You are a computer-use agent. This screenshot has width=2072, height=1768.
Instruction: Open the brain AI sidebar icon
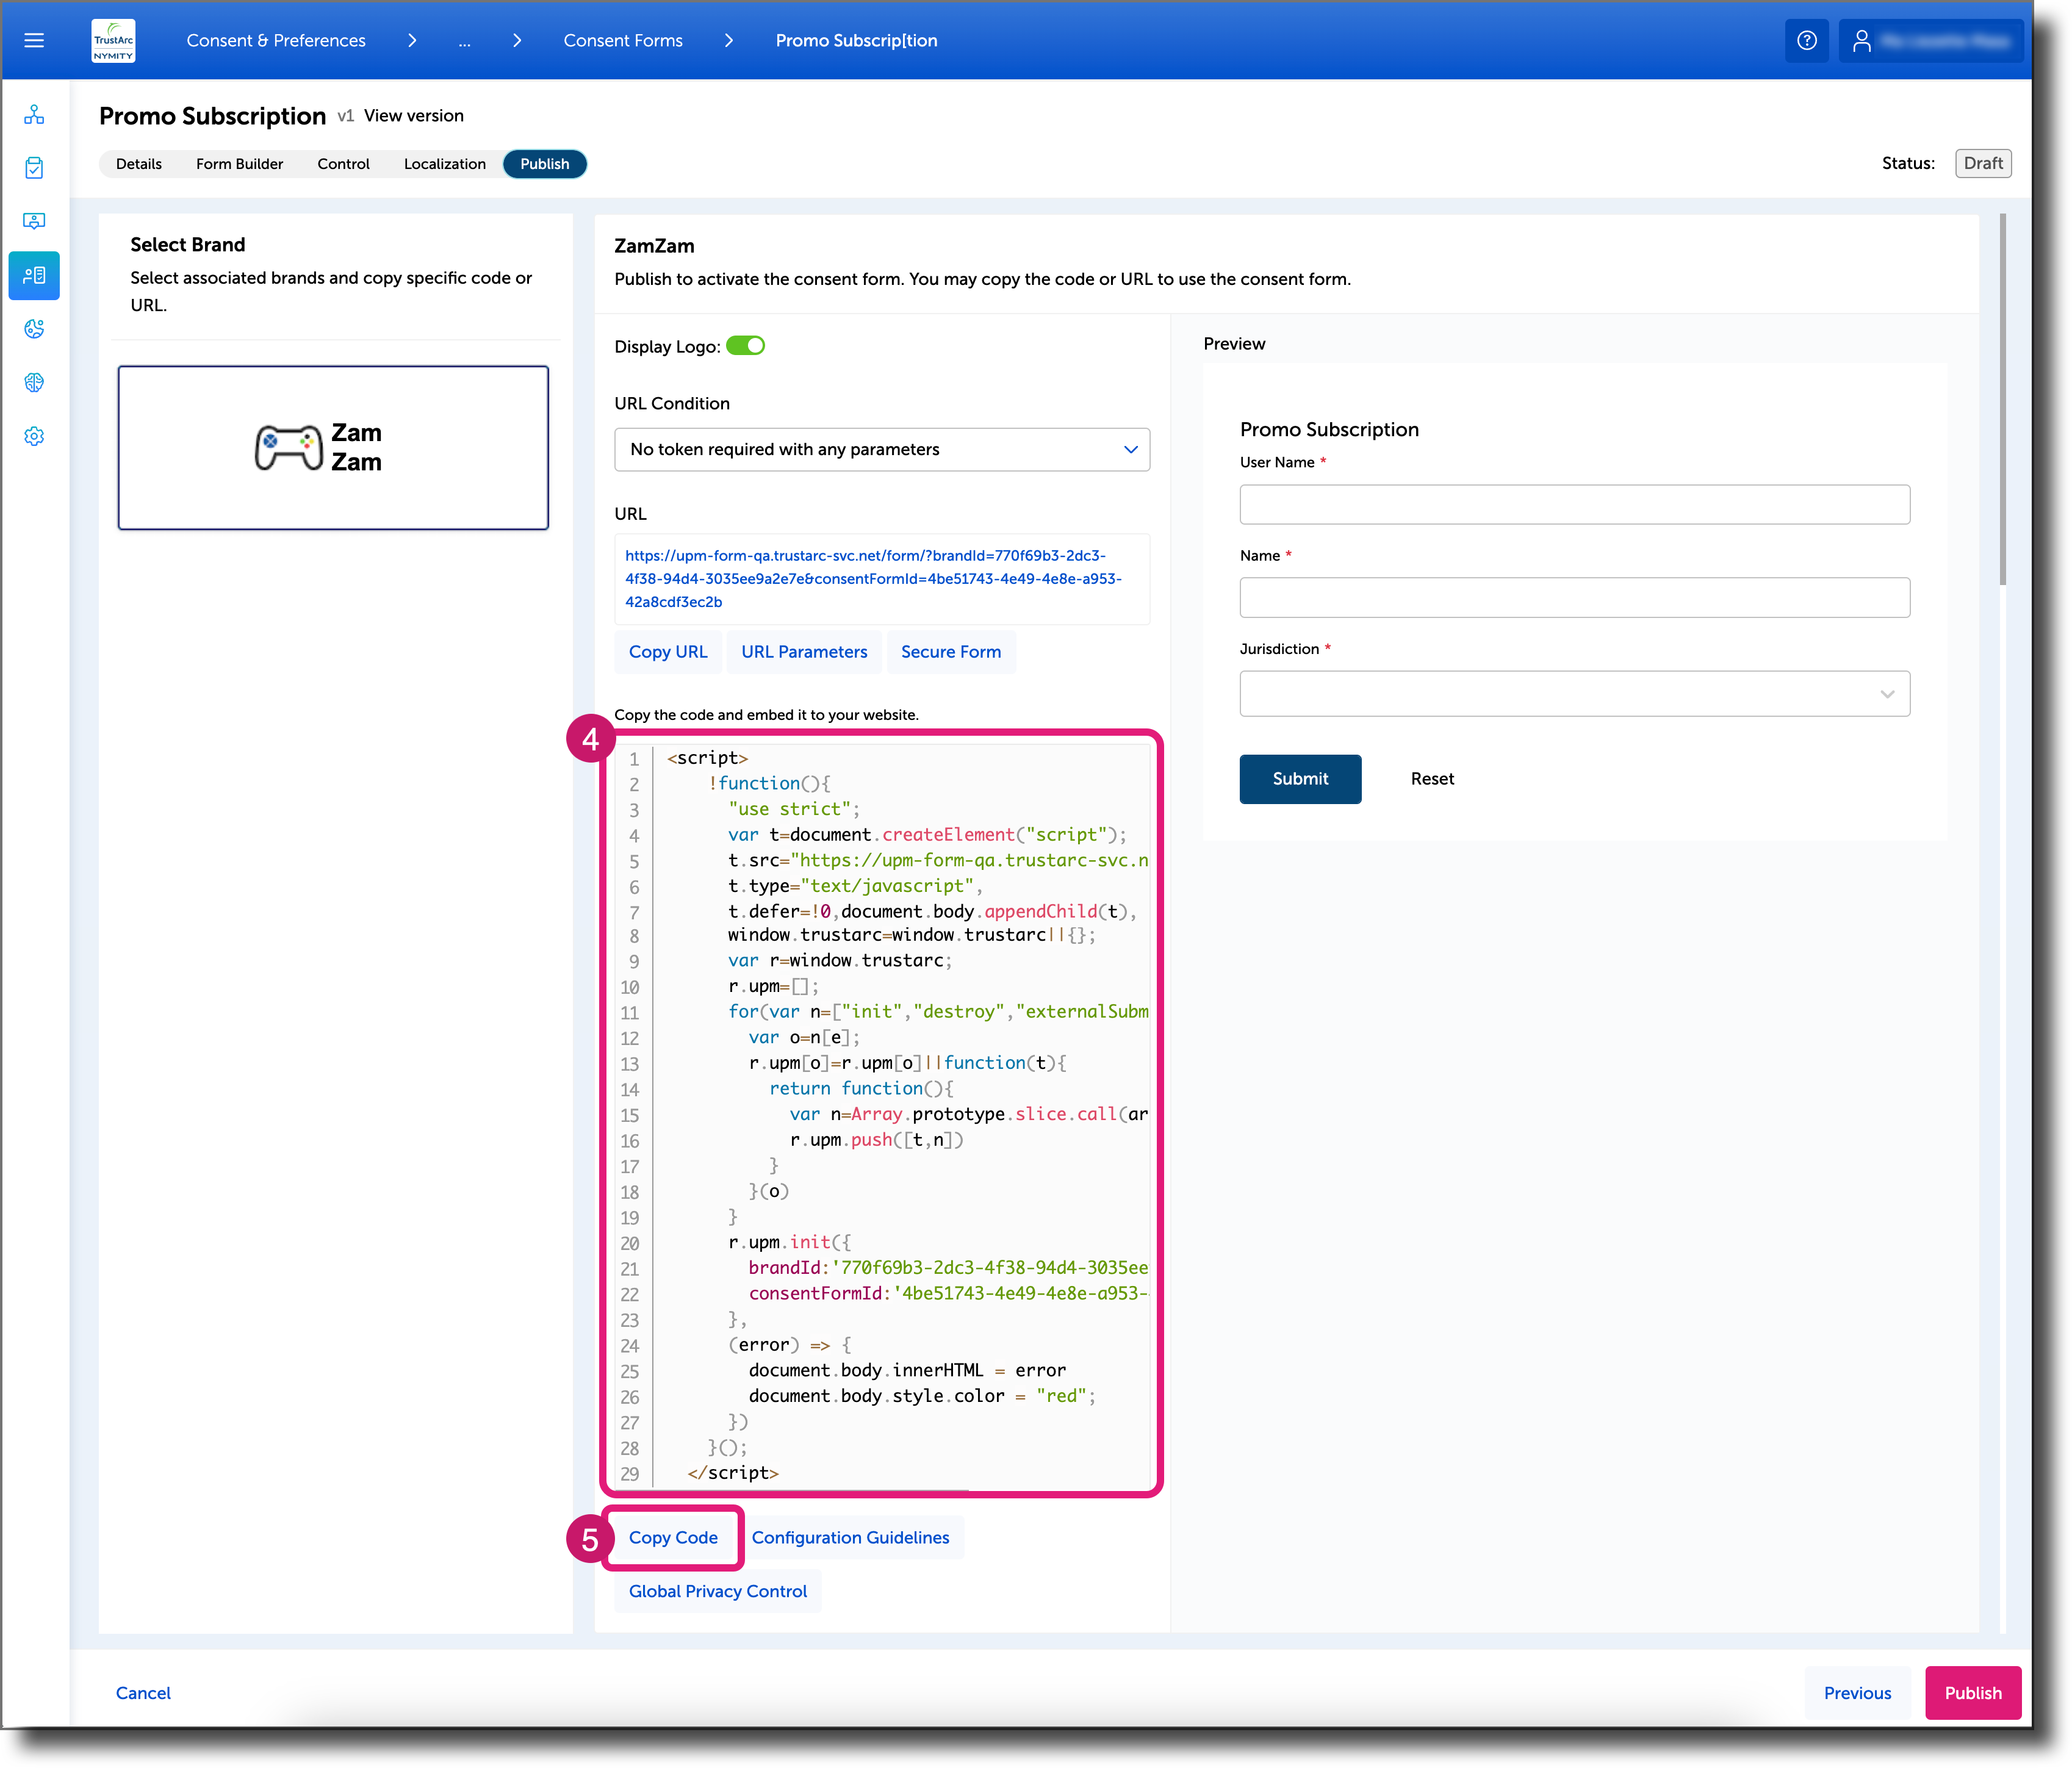click(34, 383)
